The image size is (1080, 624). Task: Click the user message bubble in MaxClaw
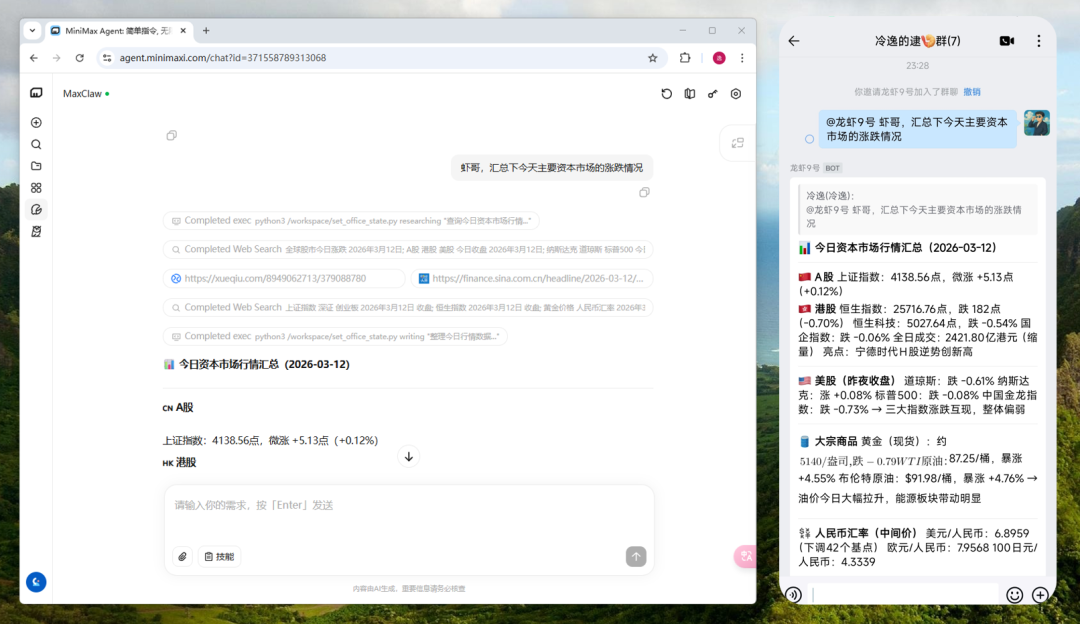point(552,167)
